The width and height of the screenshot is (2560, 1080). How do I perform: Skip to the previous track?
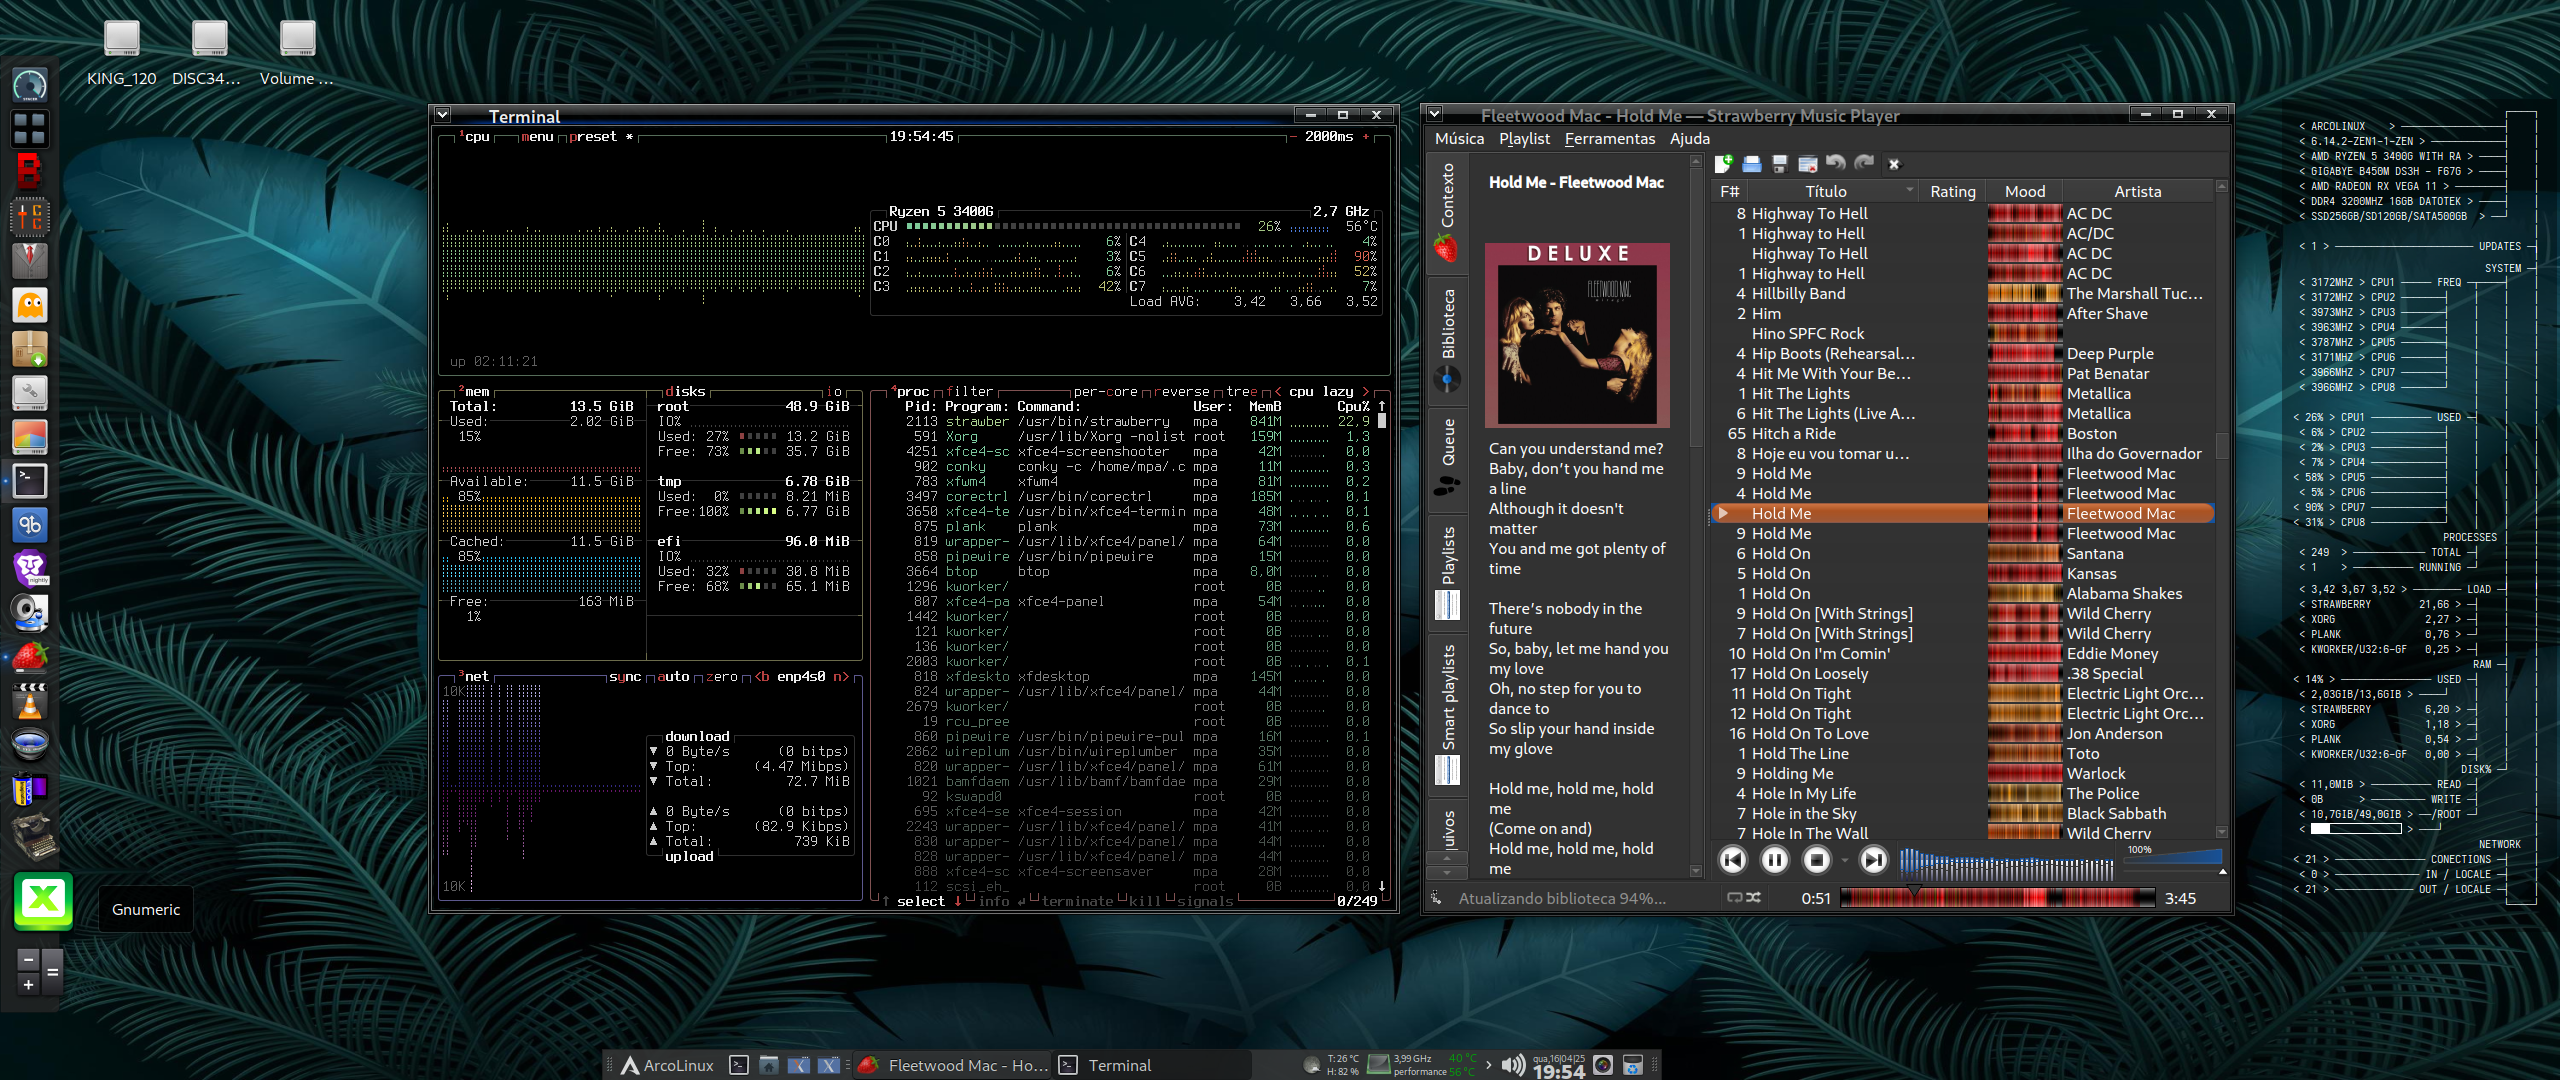1733,860
